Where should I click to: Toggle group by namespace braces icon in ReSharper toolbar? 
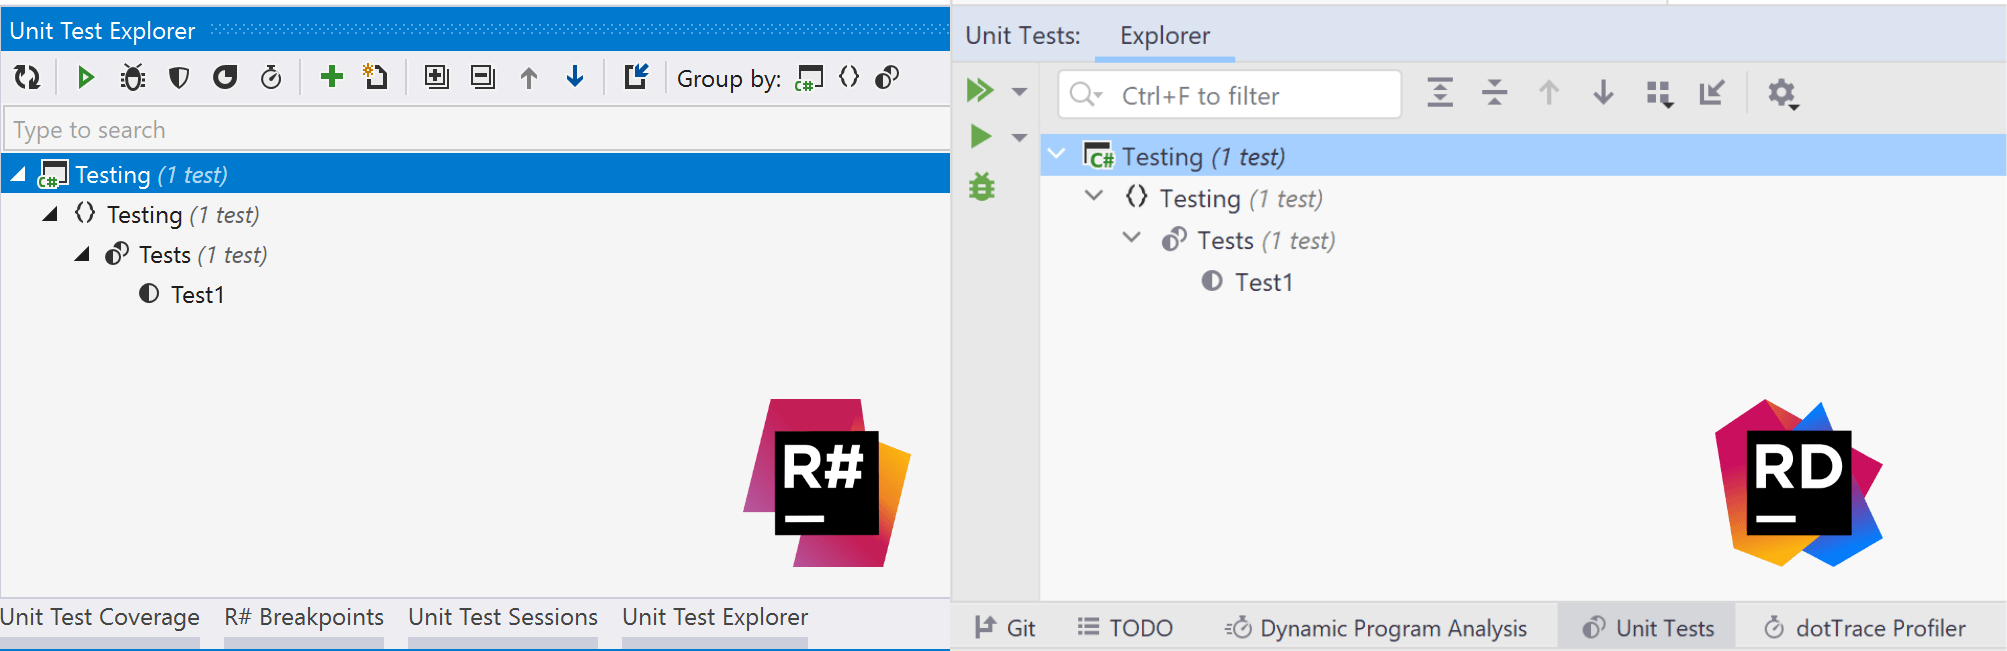pos(849,77)
